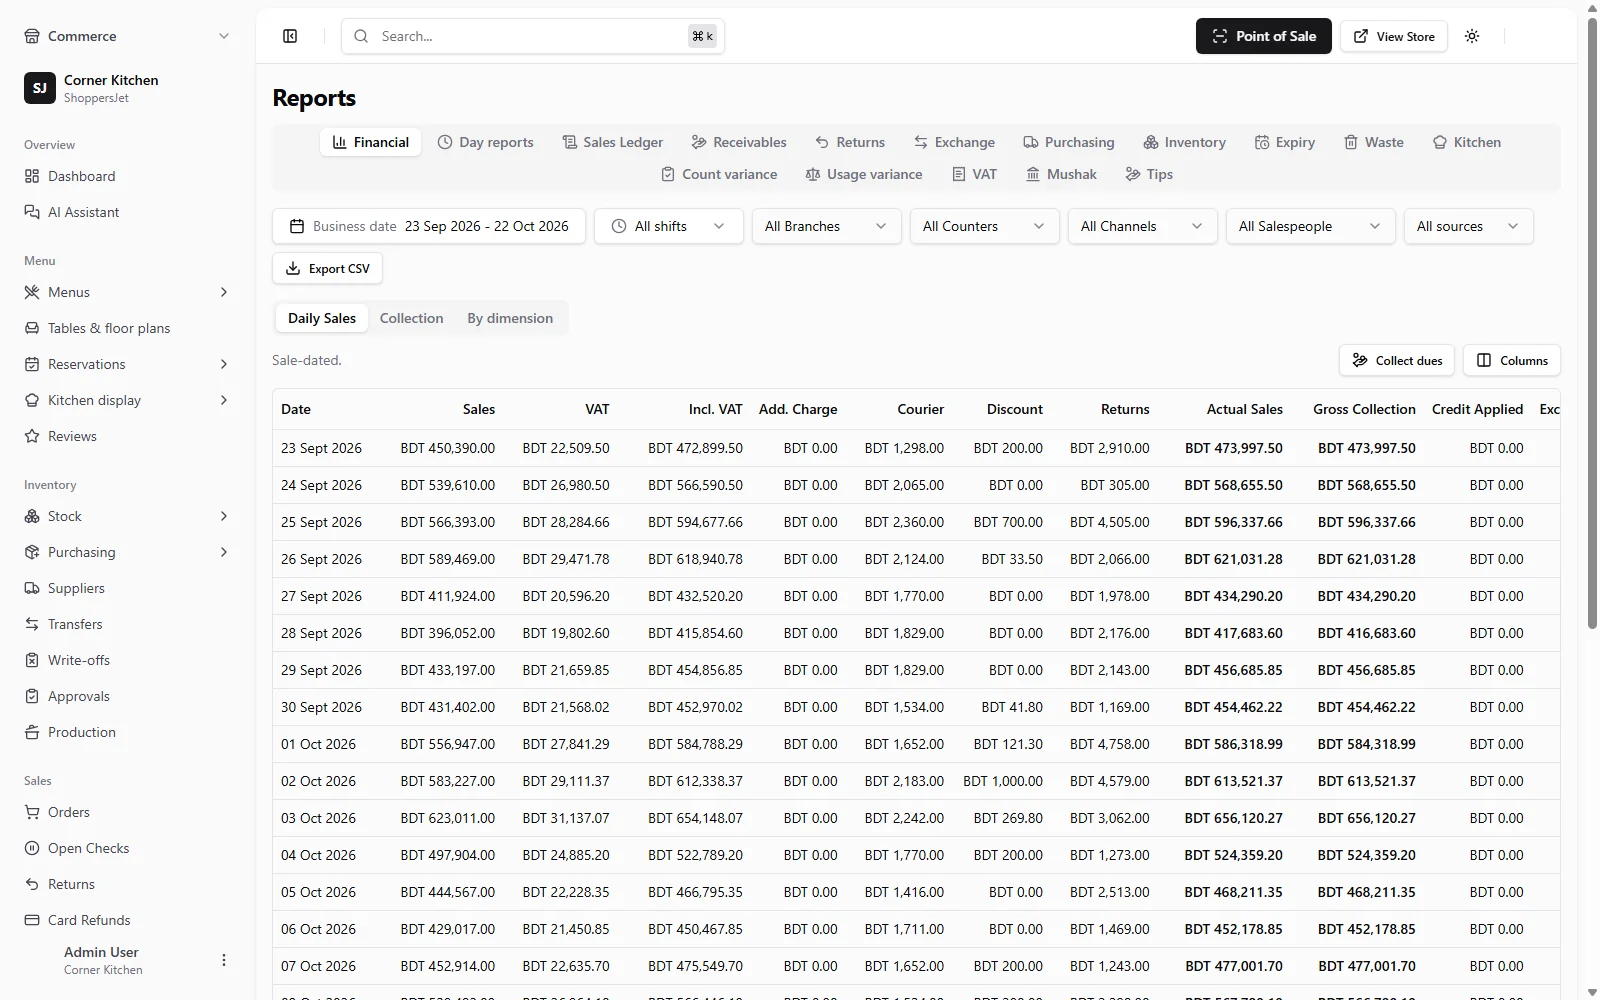Open Dashboard from the sidebar
The image size is (1600, 1000).
pos(127,176)
